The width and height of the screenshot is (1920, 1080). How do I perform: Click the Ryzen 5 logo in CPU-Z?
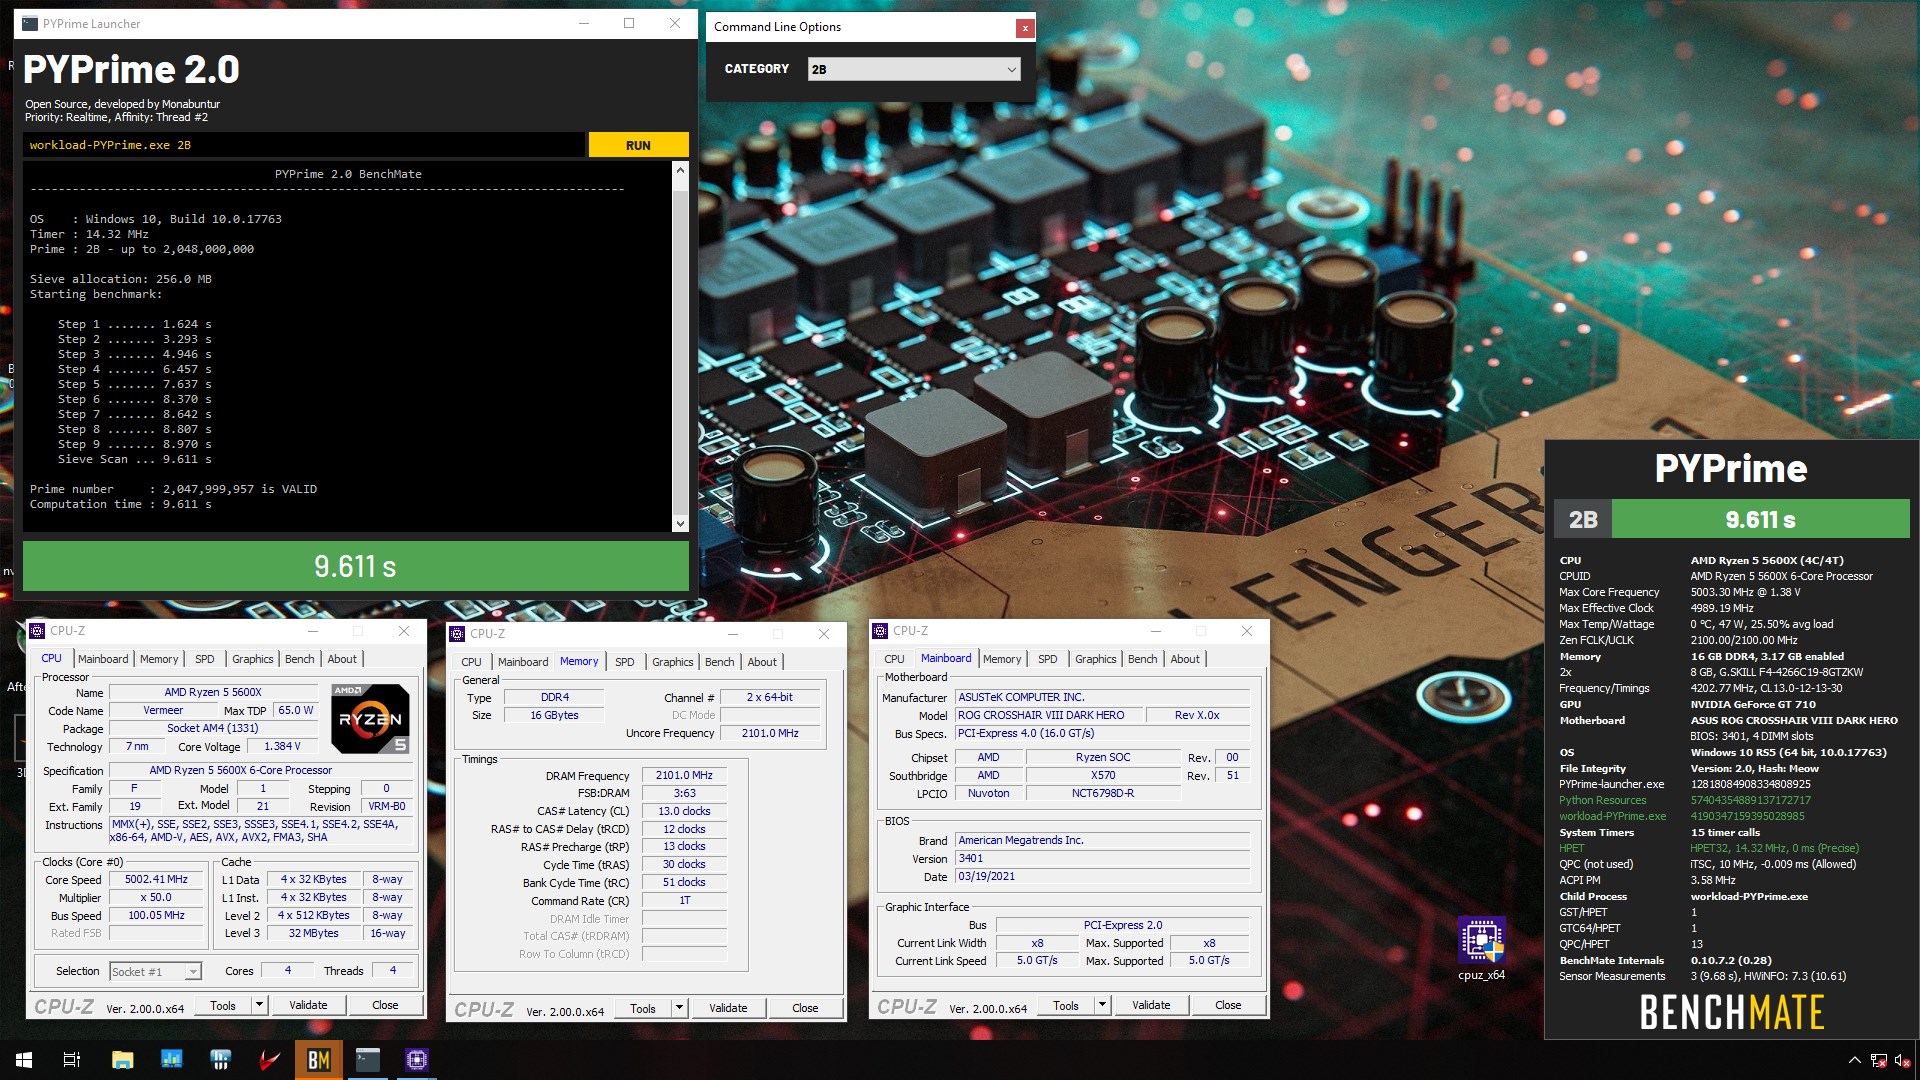point(369,719)
